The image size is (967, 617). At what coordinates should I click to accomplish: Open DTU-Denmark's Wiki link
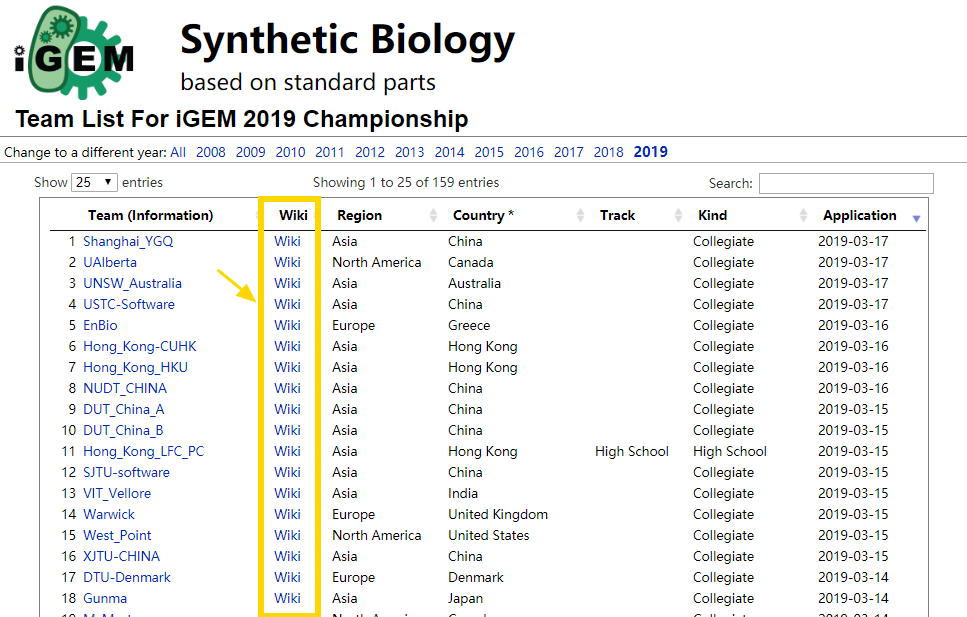287,577
